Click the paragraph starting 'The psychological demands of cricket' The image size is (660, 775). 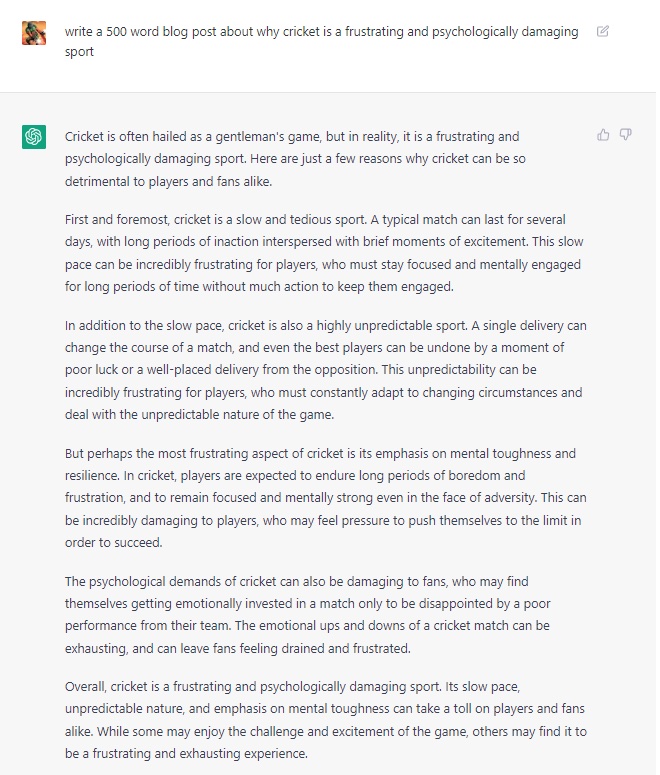(308, 615)
